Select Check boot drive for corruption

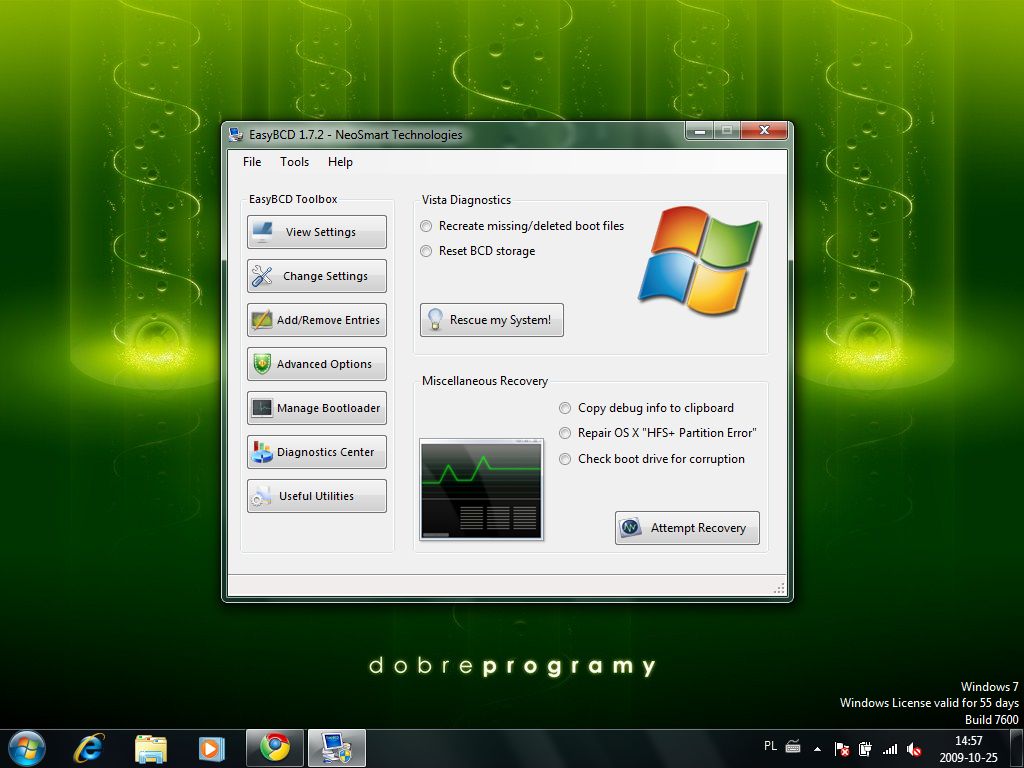pos(566,459)
